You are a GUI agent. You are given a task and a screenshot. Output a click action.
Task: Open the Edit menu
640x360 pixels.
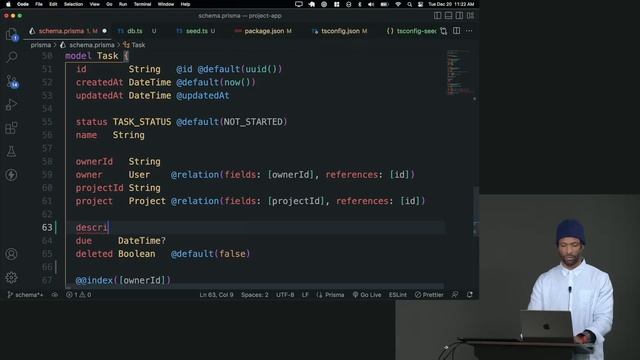coord(53,4)
